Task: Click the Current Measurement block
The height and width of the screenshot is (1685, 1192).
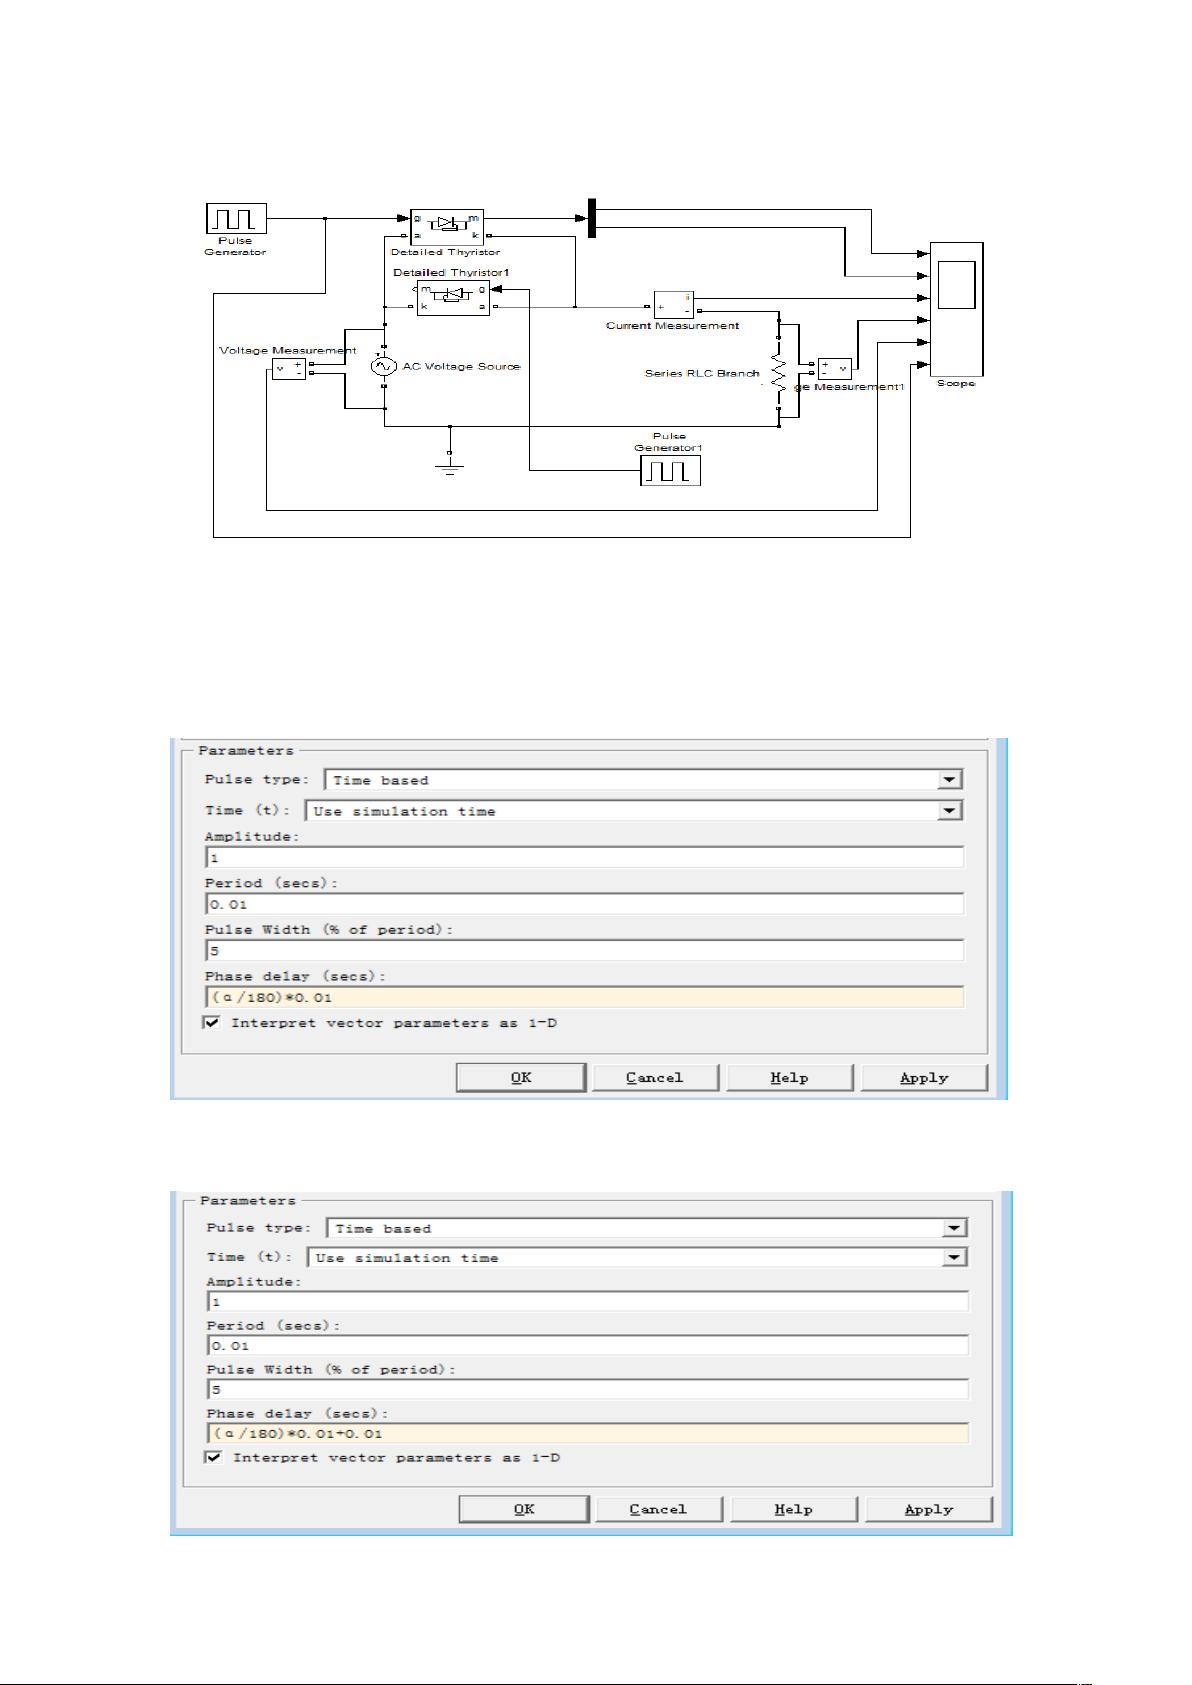Action: click(673, 305)
